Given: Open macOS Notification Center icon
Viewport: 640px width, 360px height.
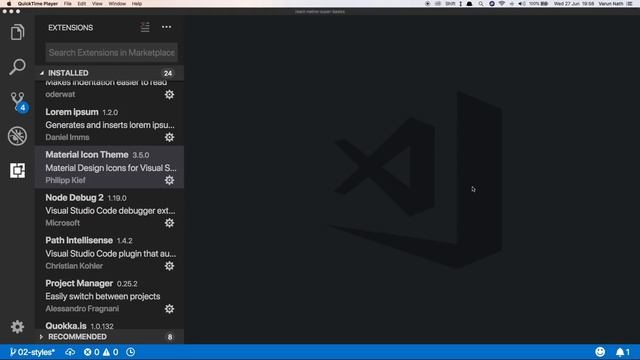Looking at the screenshot, I should [x=629, y=4].
